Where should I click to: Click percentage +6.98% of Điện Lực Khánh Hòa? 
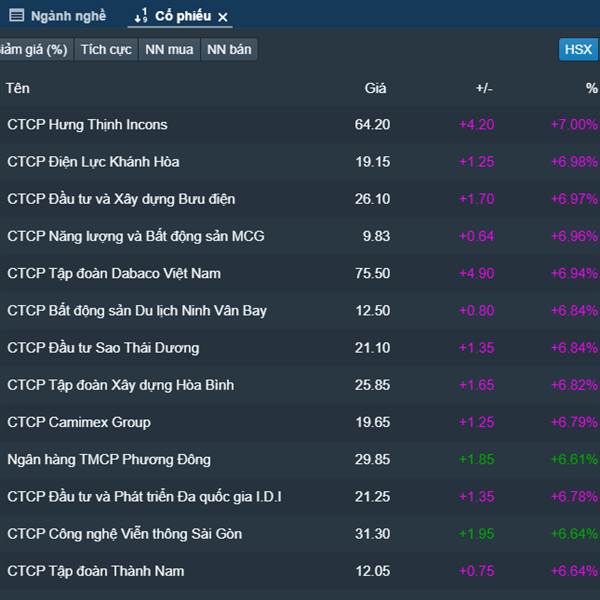[574, 161]
